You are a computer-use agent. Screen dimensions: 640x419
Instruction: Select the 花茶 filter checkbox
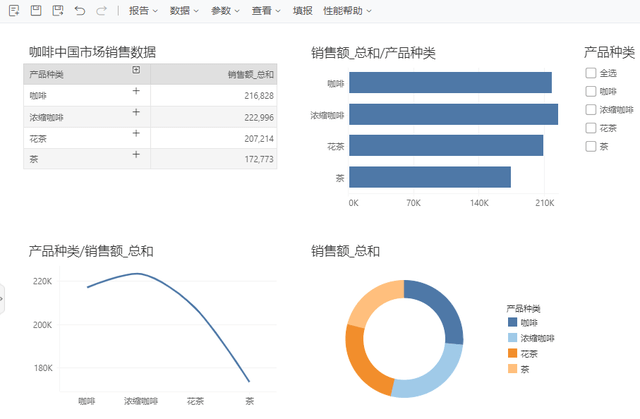591,128
